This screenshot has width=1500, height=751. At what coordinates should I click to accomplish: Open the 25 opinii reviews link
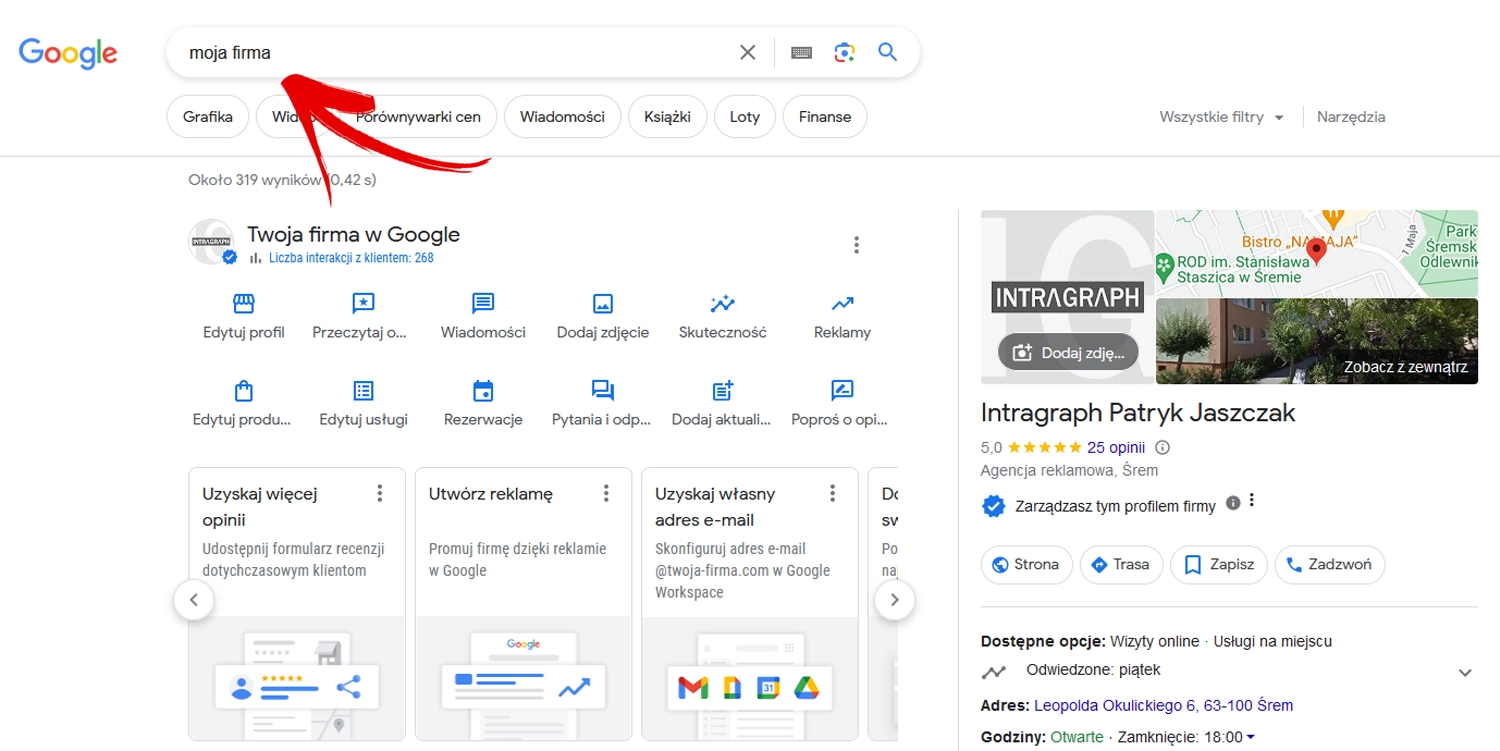[1115, 447]
